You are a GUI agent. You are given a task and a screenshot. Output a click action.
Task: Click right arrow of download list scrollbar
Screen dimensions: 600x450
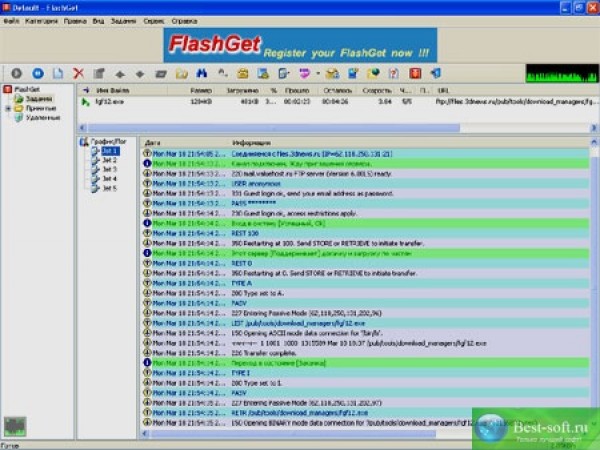593,128
